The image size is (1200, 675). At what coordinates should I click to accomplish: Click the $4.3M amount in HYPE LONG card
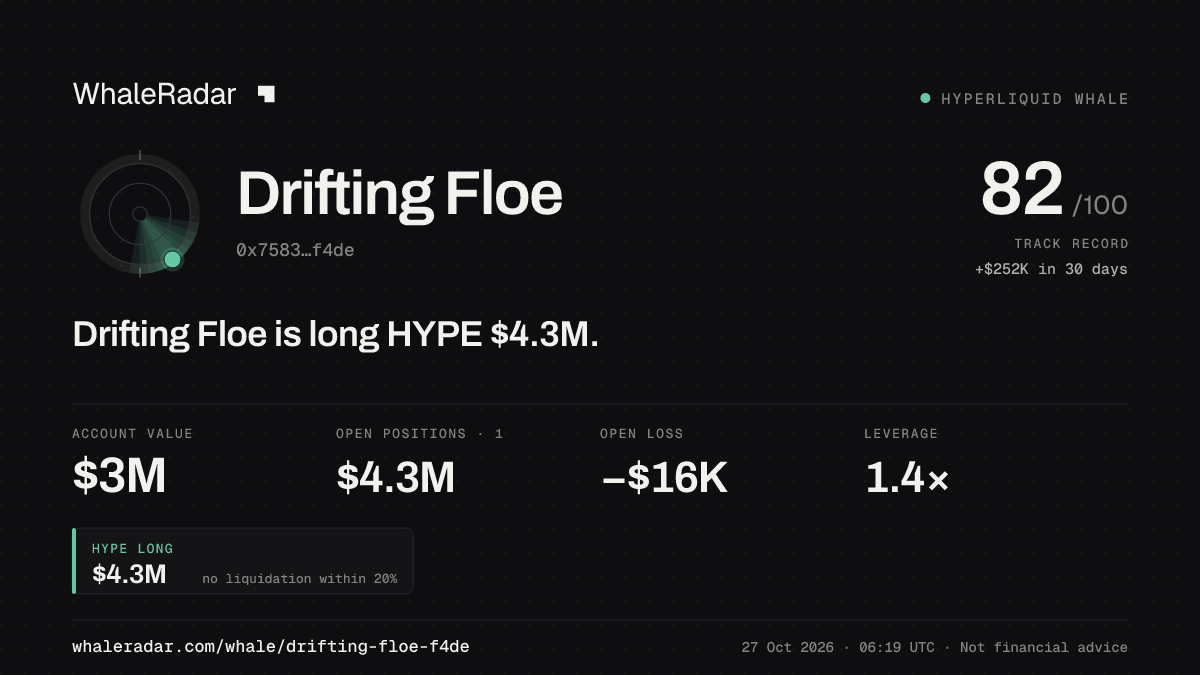[x=129, y=574]
